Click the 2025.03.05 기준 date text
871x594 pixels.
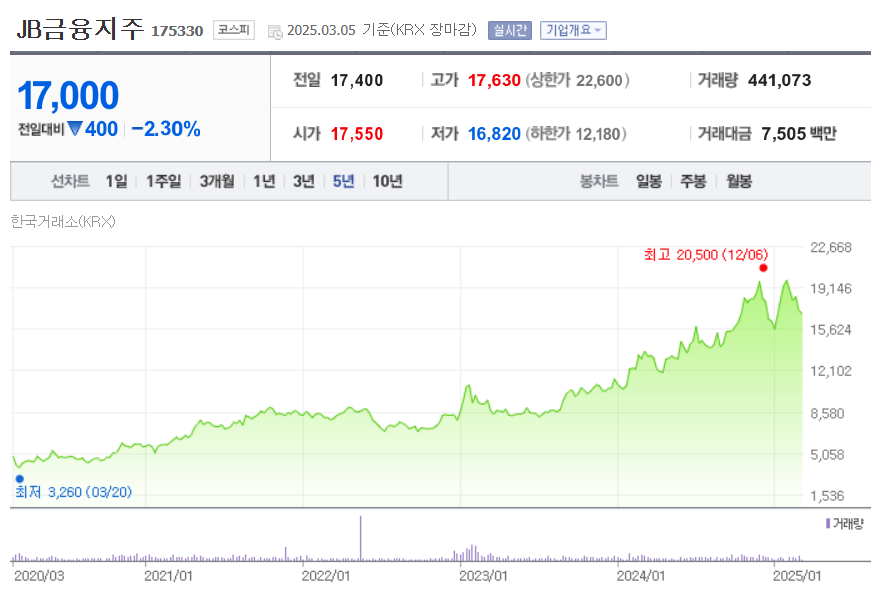pos(382,30)
